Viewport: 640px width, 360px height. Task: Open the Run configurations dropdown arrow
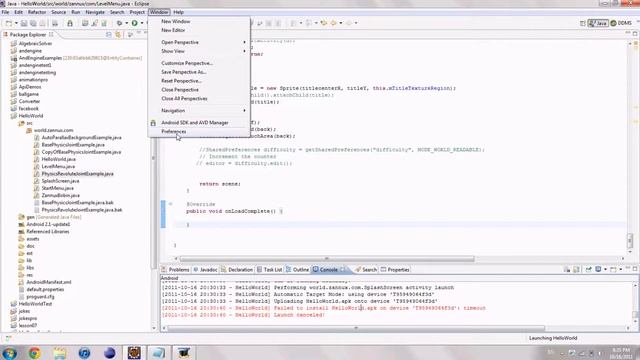pyautogui.click(x=142, y=23)
